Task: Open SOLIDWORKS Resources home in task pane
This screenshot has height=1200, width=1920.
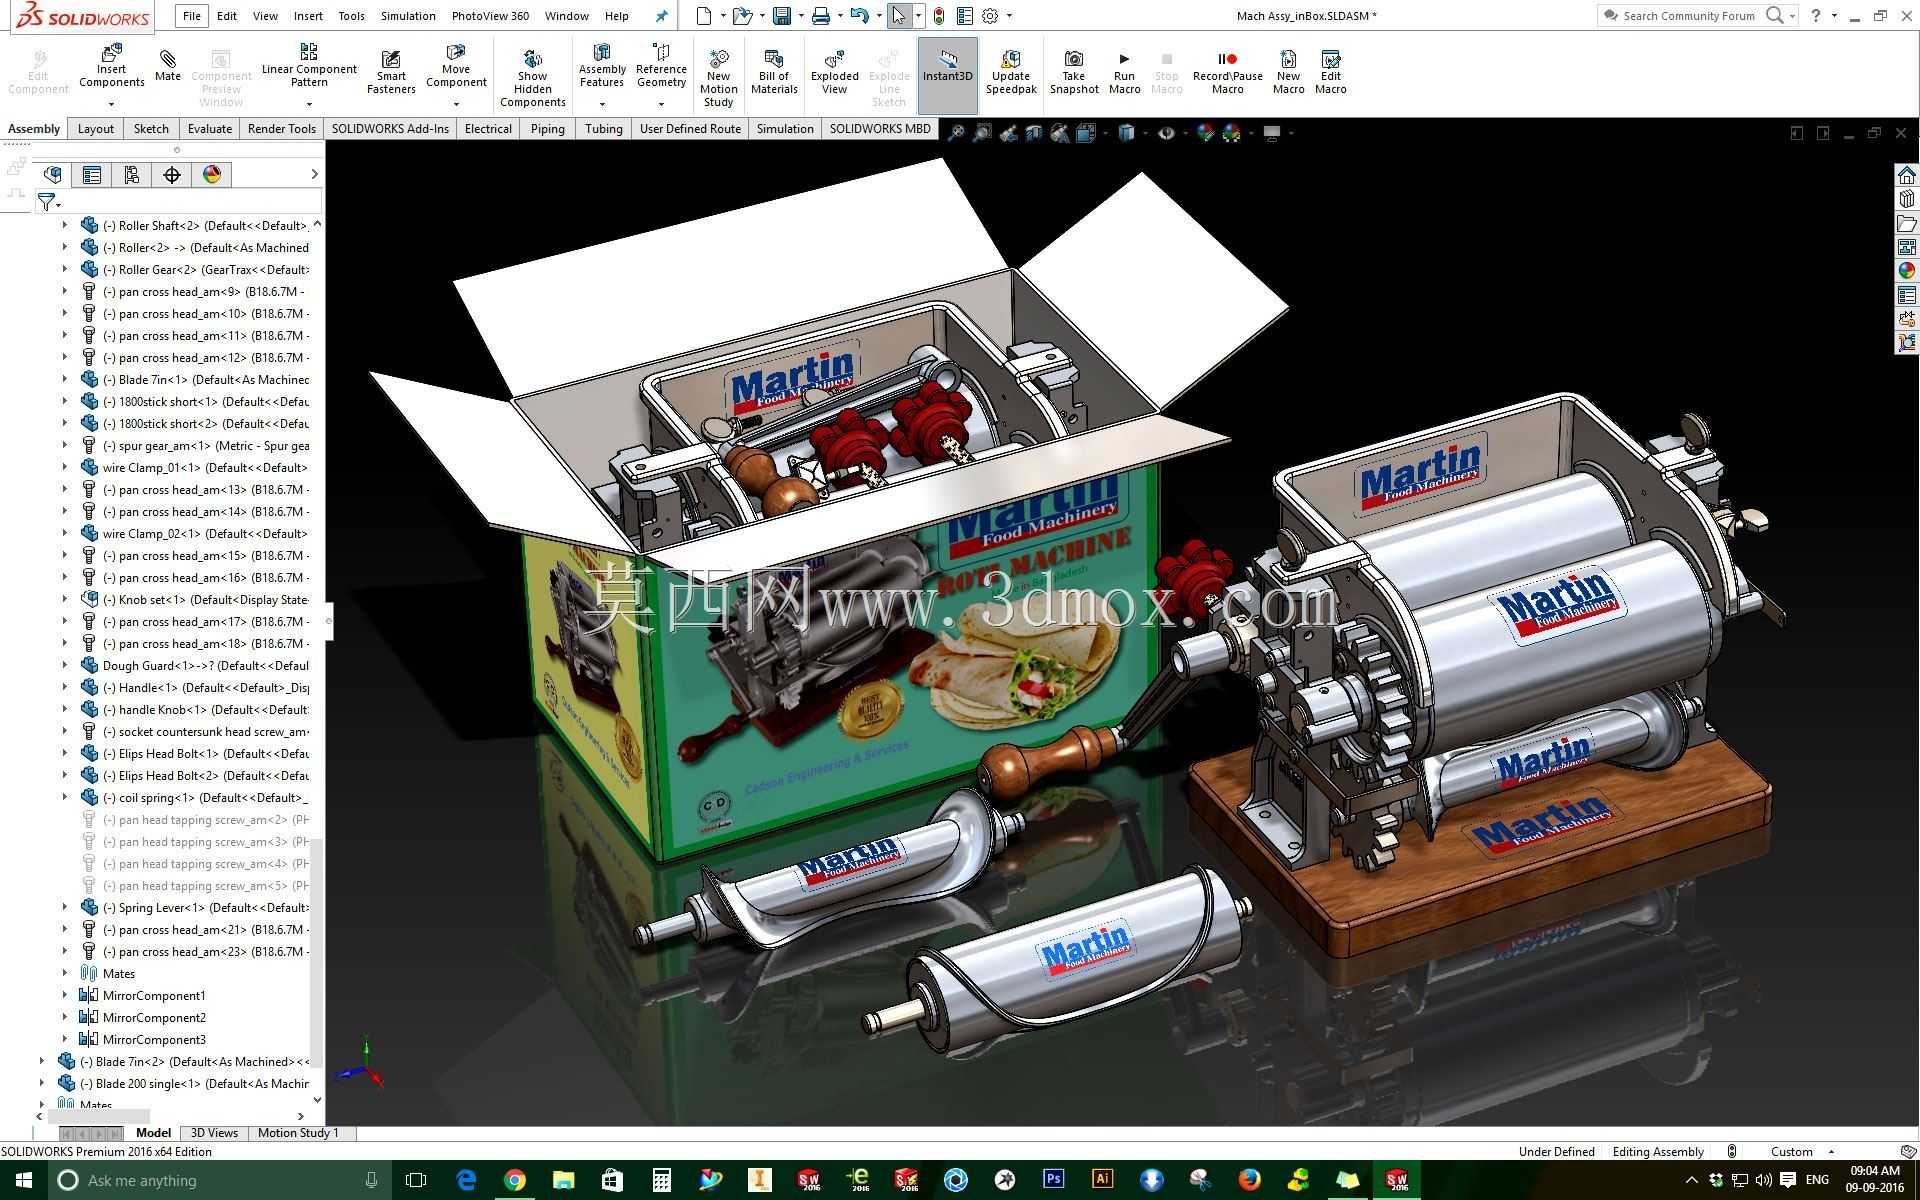Action: (x=1907, y=175)
